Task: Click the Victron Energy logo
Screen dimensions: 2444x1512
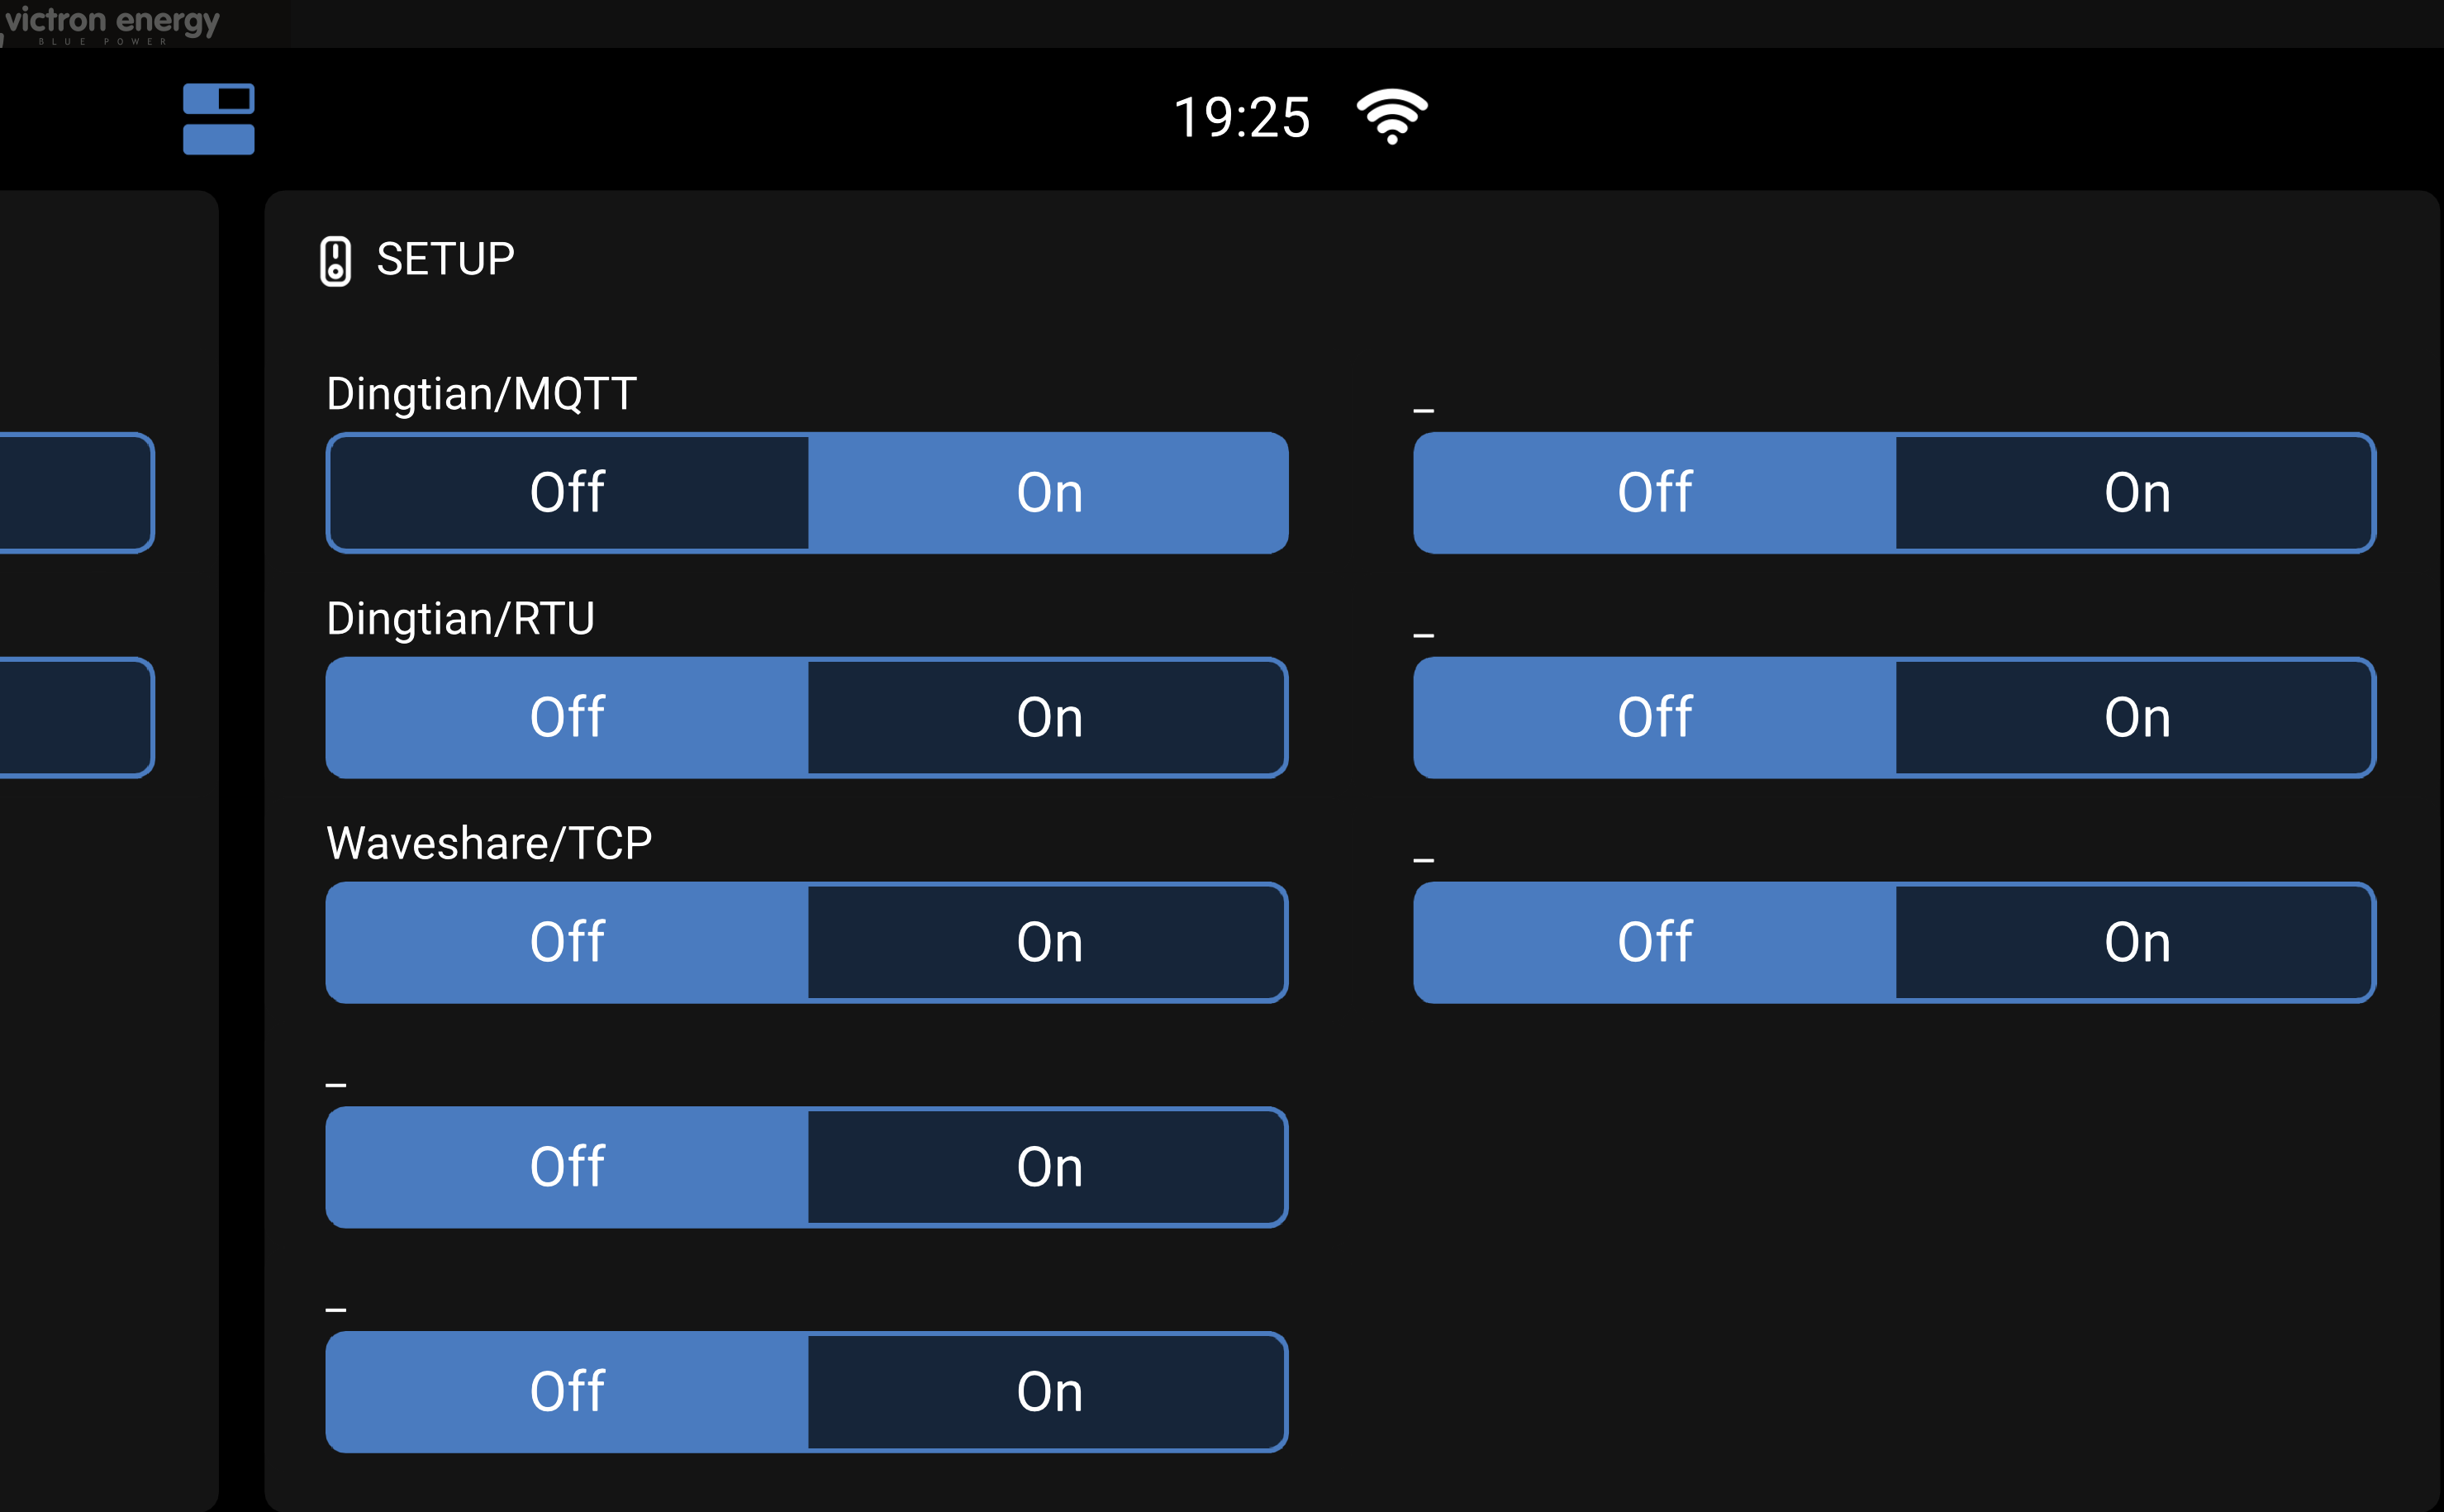Action: (x=110, y=23)
